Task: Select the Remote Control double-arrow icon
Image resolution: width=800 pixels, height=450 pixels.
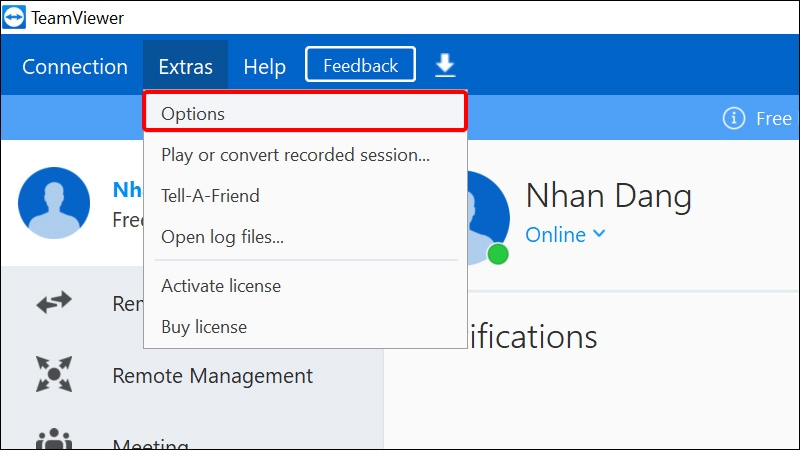Action: click(x=54, y=304)
